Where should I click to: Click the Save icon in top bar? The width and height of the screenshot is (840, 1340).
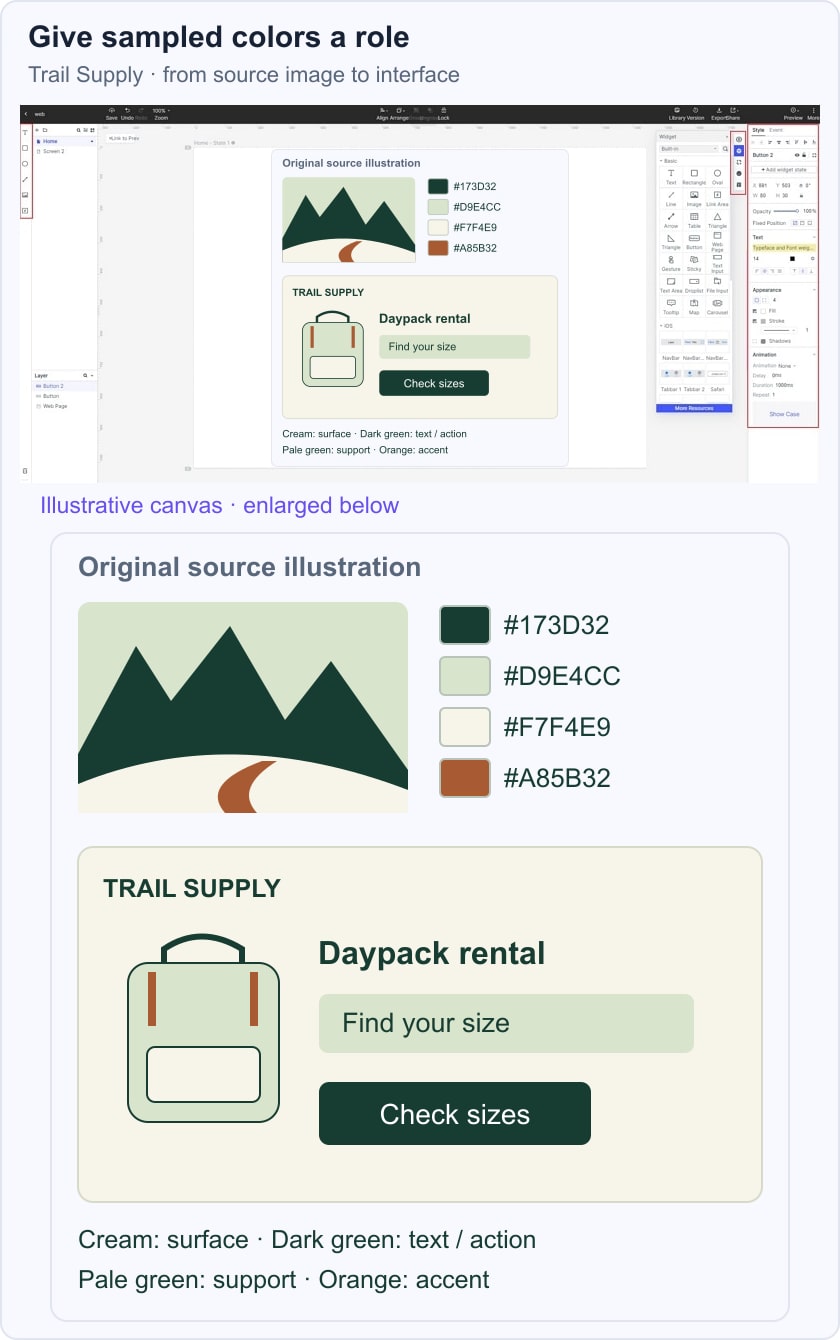coord(112,110)
